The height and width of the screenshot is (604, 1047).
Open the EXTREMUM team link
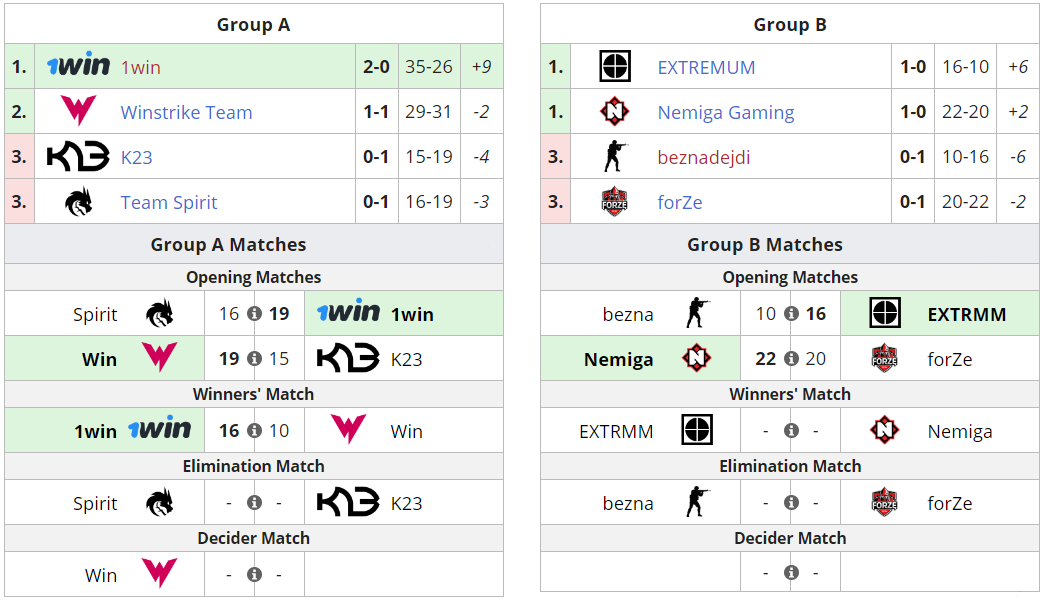pos(706,67)
